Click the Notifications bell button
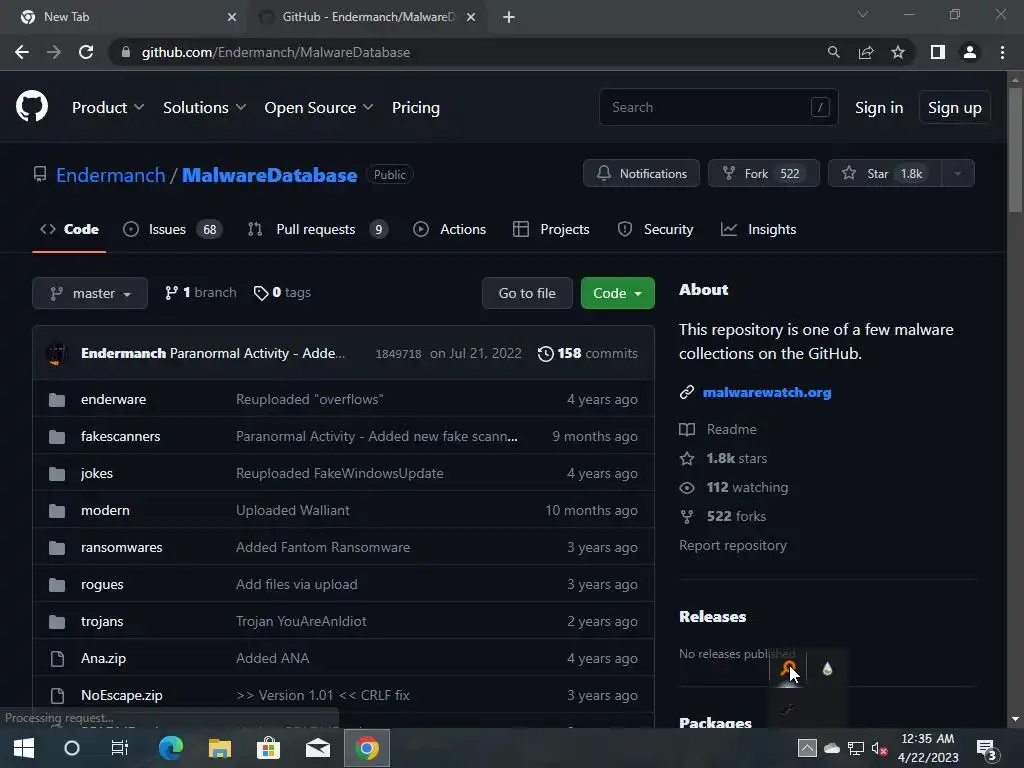1024x768 pixels. pyautogui.click(x=641, y=174)
